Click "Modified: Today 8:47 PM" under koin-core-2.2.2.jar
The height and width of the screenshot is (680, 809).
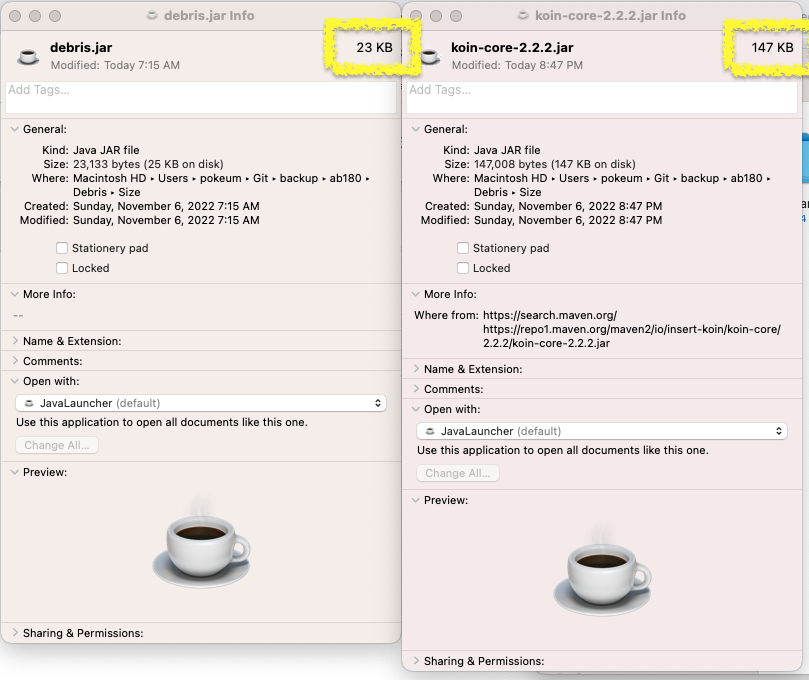pos(517,65)
